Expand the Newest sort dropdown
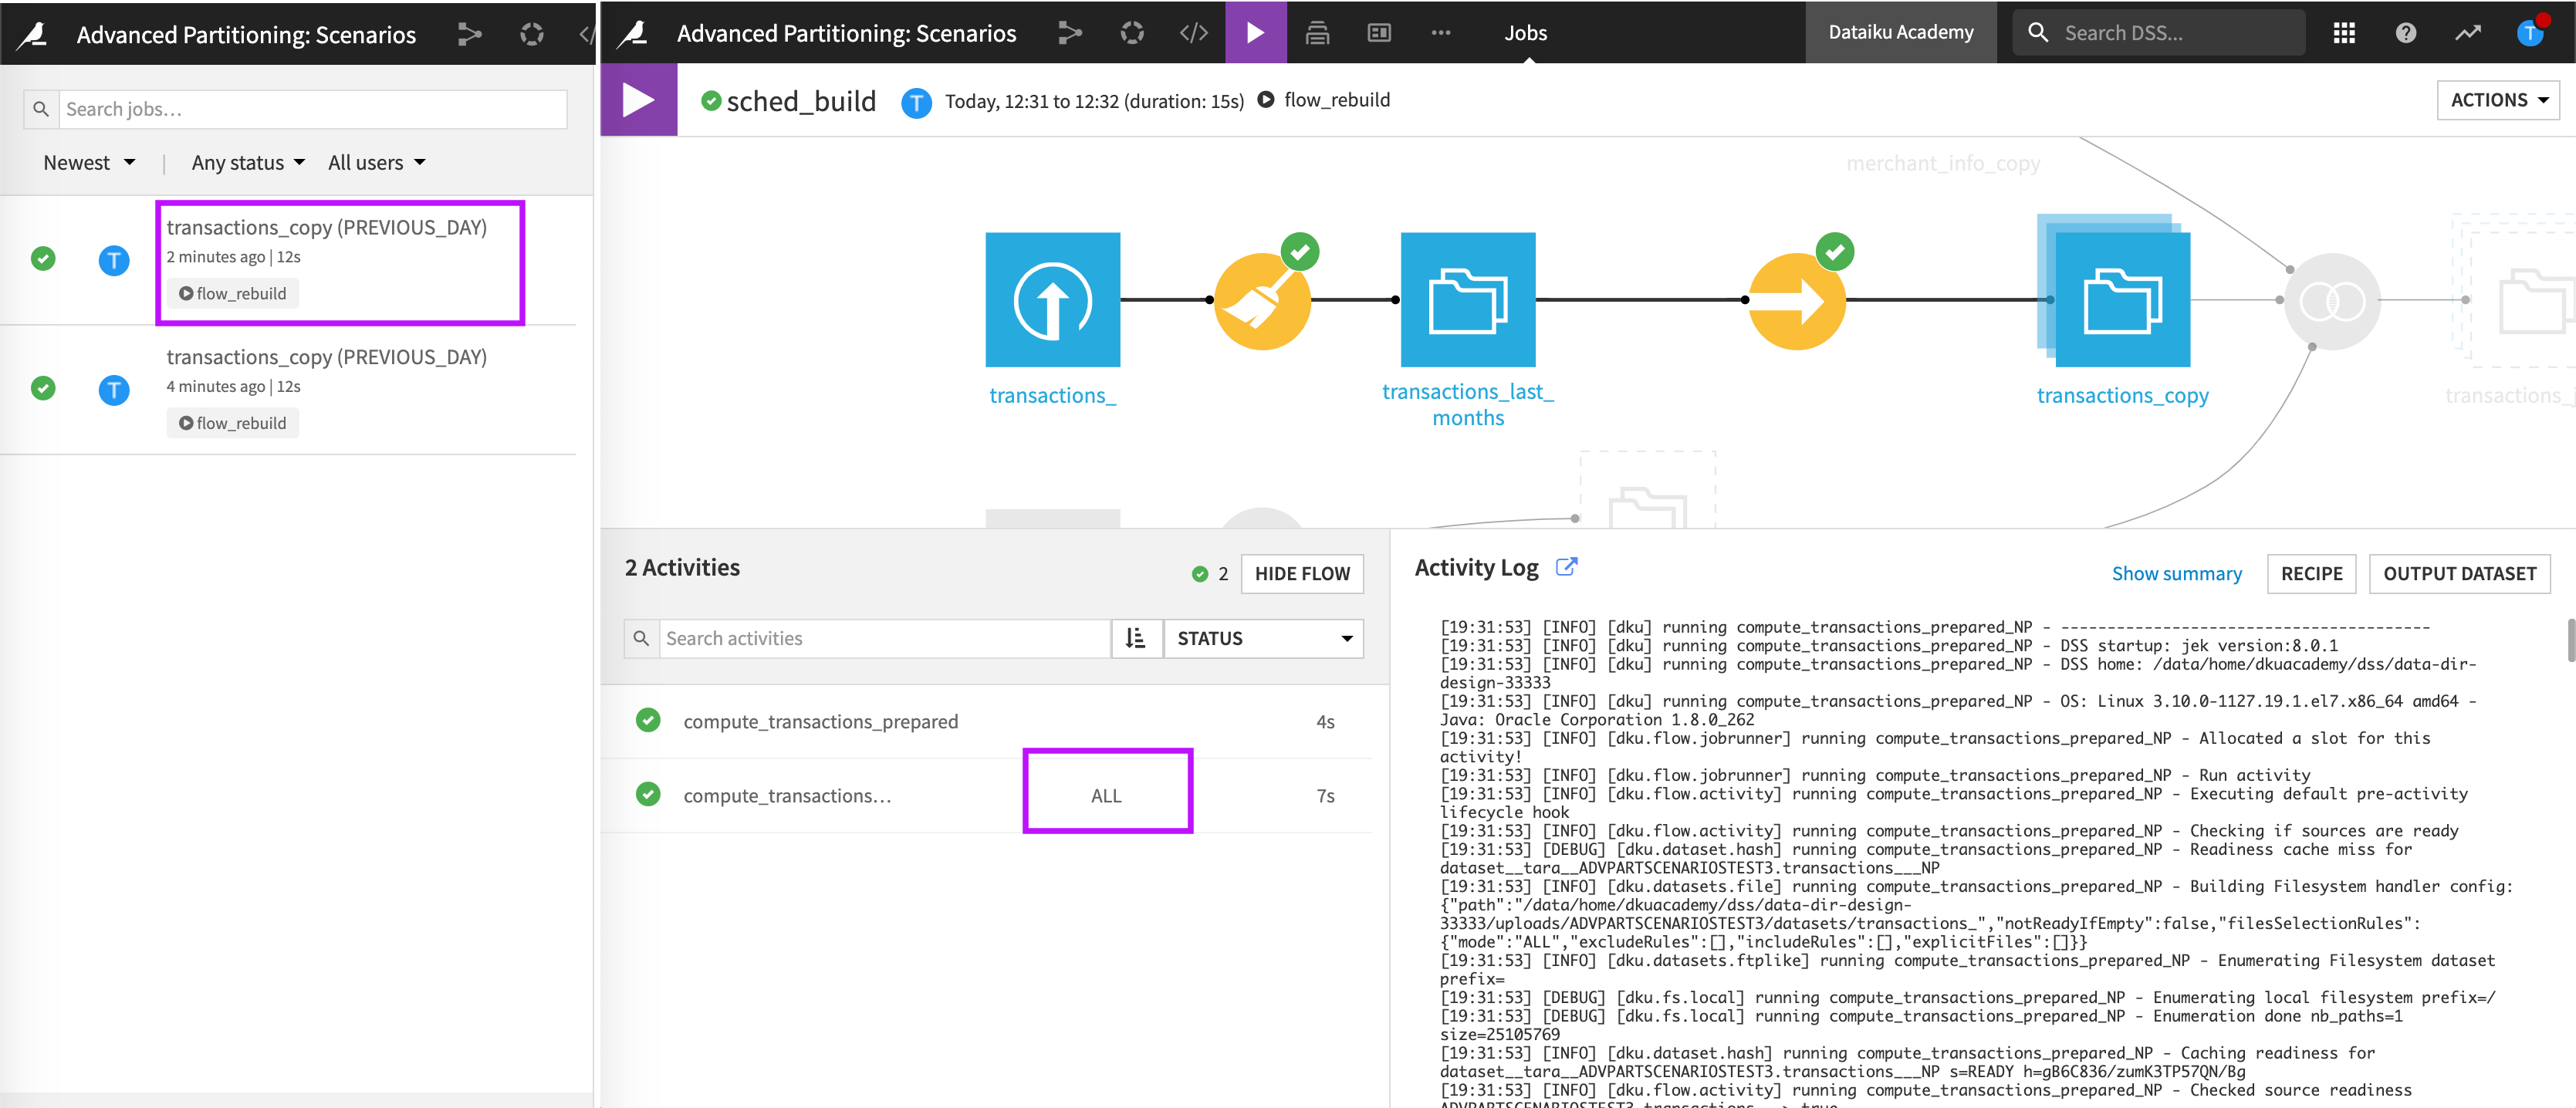The height and width of the screenshot is (1108, 2576). pyautogui.click(x=89, y=163)
